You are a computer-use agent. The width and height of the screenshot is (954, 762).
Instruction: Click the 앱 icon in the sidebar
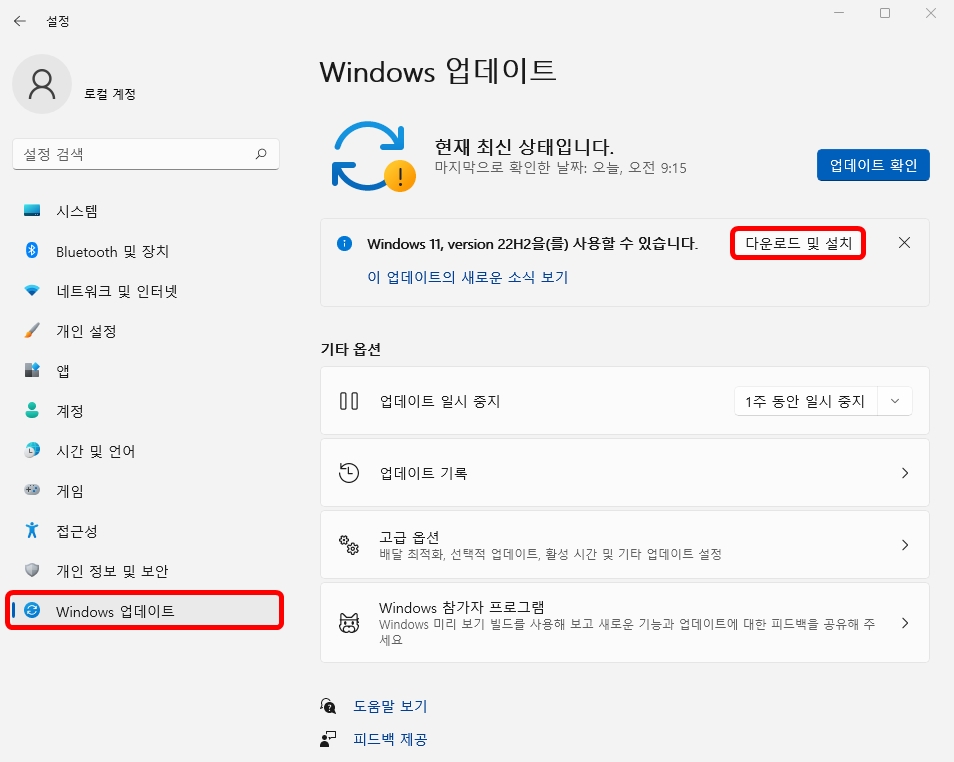(x=32, y=370)
